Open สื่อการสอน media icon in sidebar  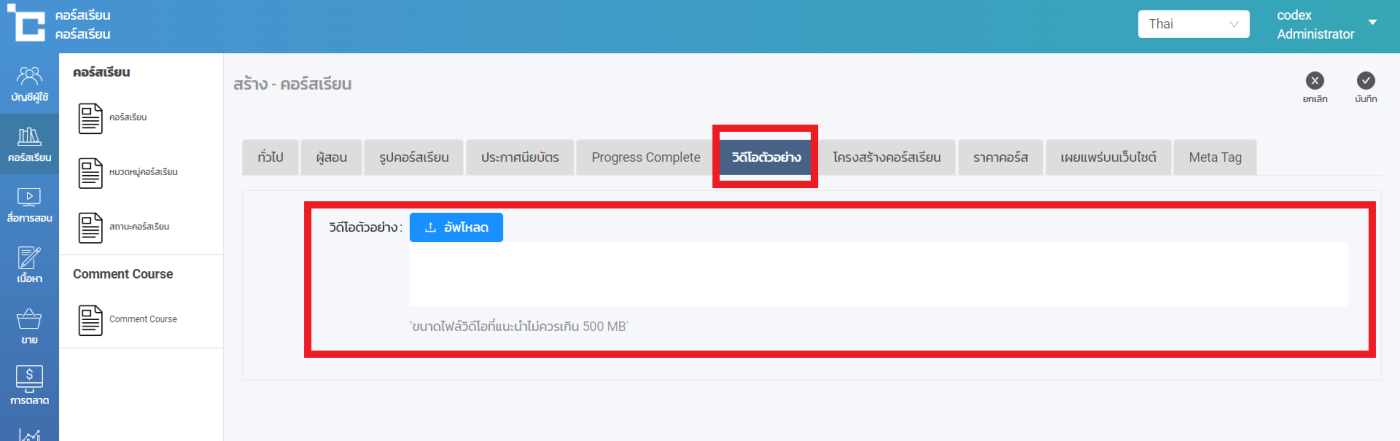[29, 198]
